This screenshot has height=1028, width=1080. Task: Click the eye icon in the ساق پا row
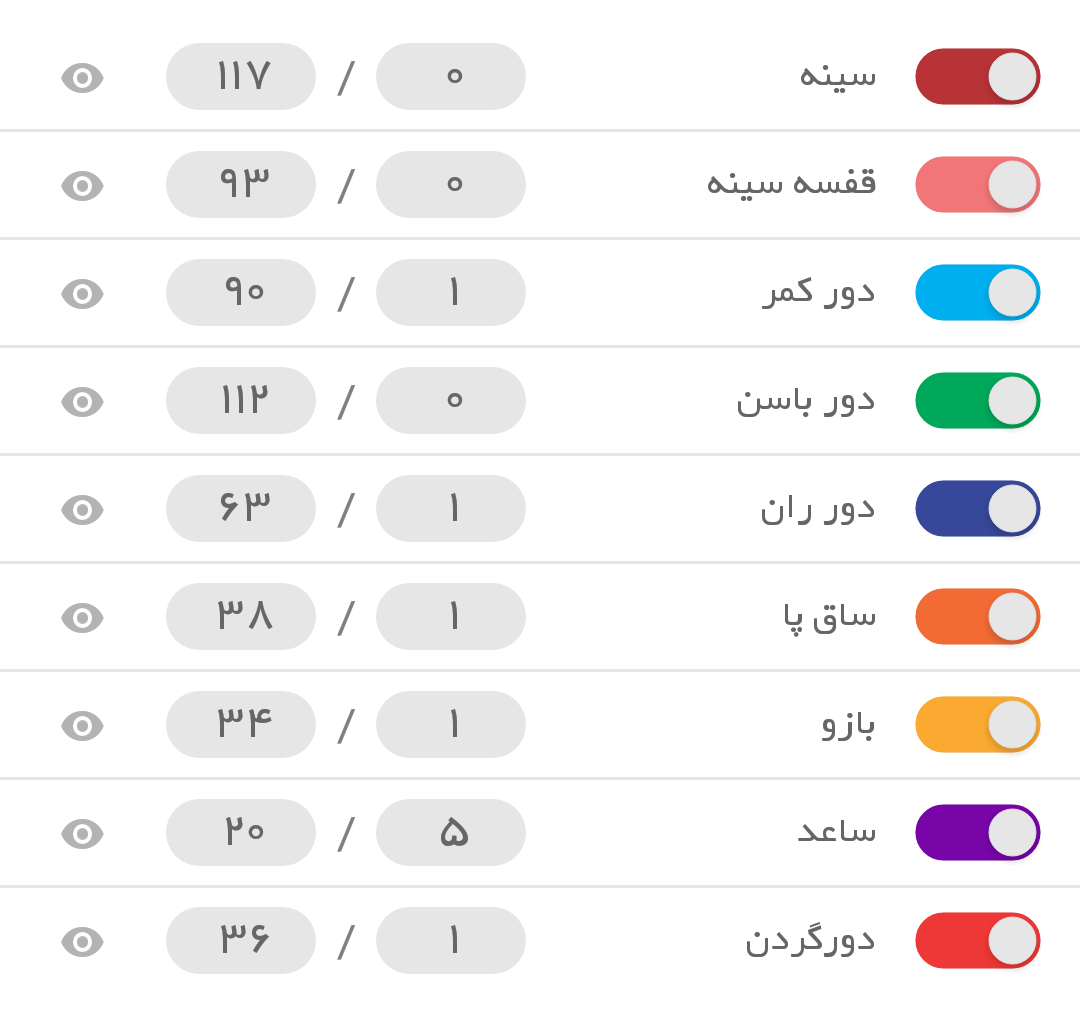82,617
